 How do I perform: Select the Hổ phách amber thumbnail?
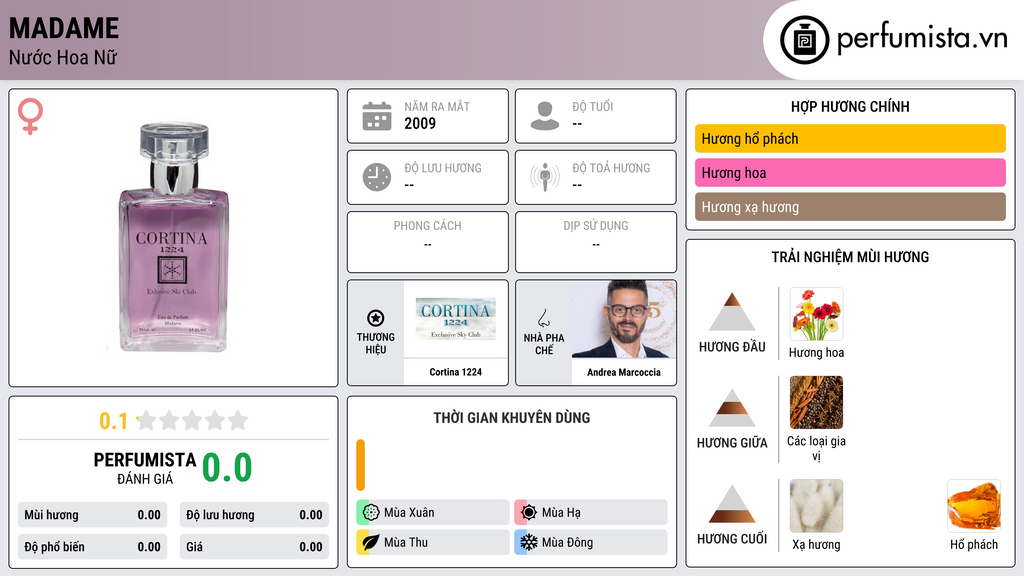click(974, 506)
